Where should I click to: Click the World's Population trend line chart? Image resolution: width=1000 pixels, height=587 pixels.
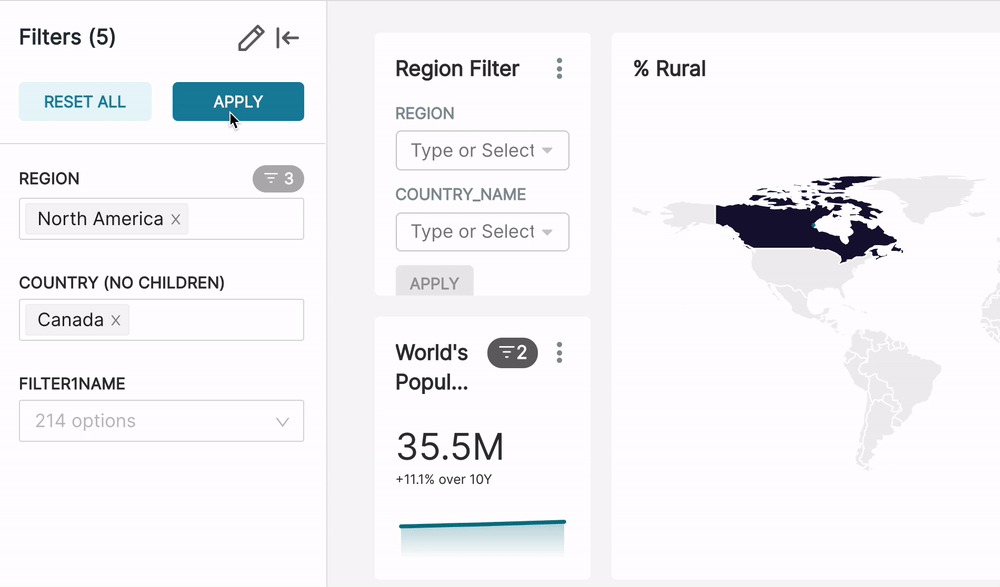(482, 538)
